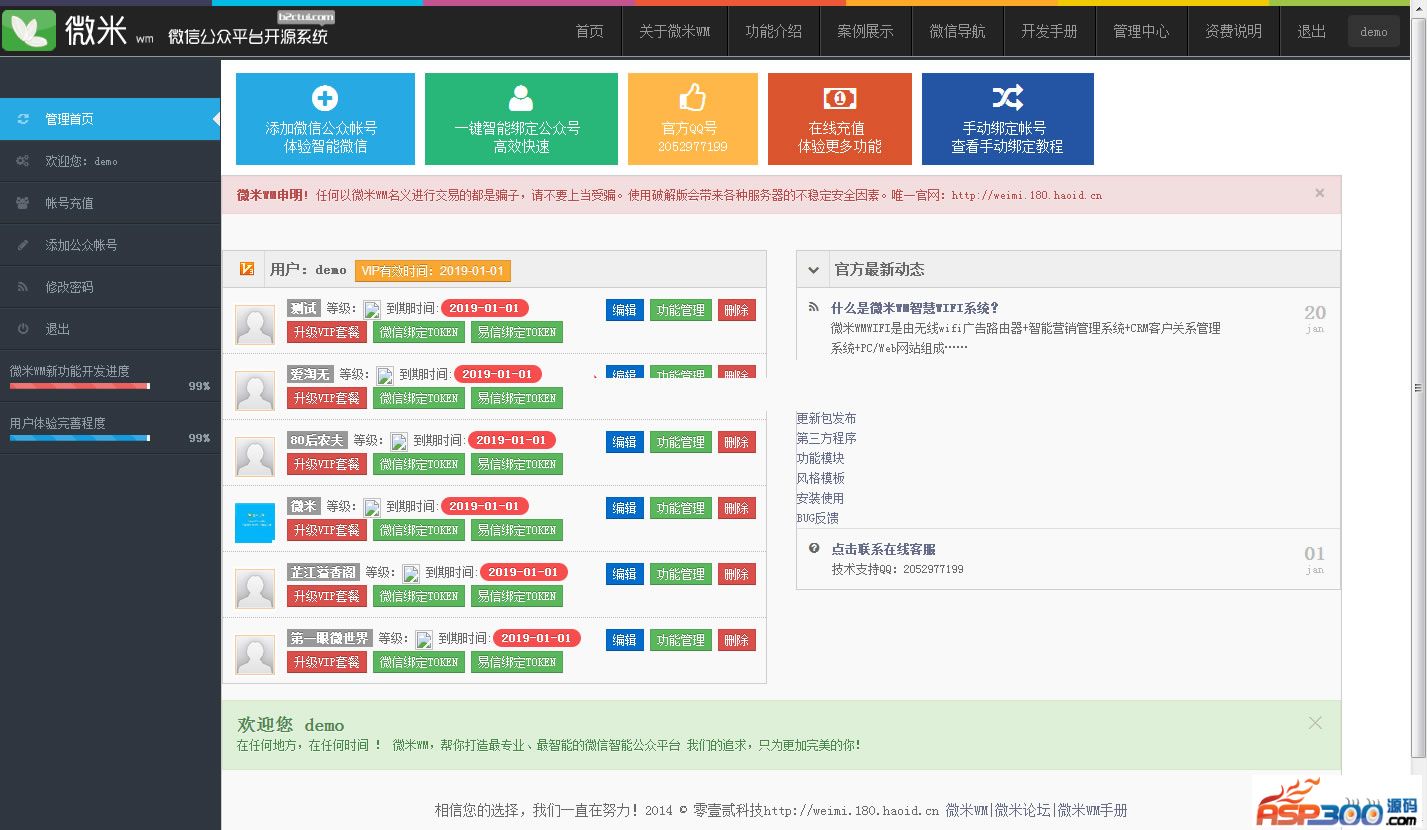Open the demo user dropdown in top bar
The image size is (1427, 830).
coord(1373,32)
